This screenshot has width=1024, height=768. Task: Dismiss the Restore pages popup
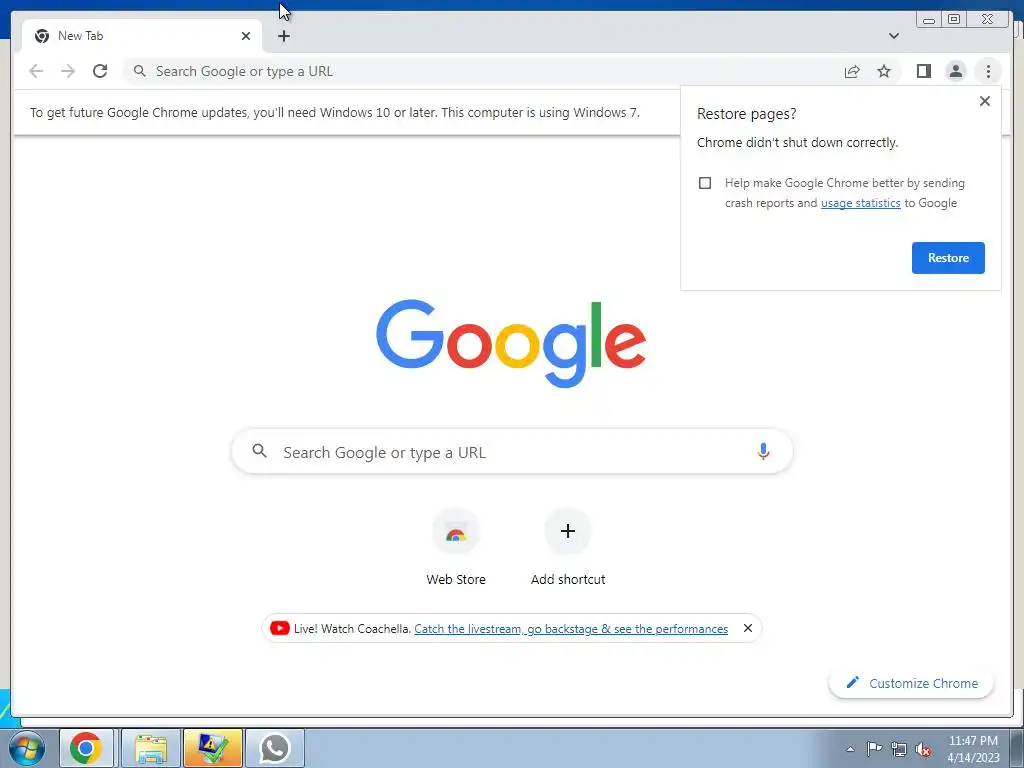pyautogui.click(x=984, y=101)
